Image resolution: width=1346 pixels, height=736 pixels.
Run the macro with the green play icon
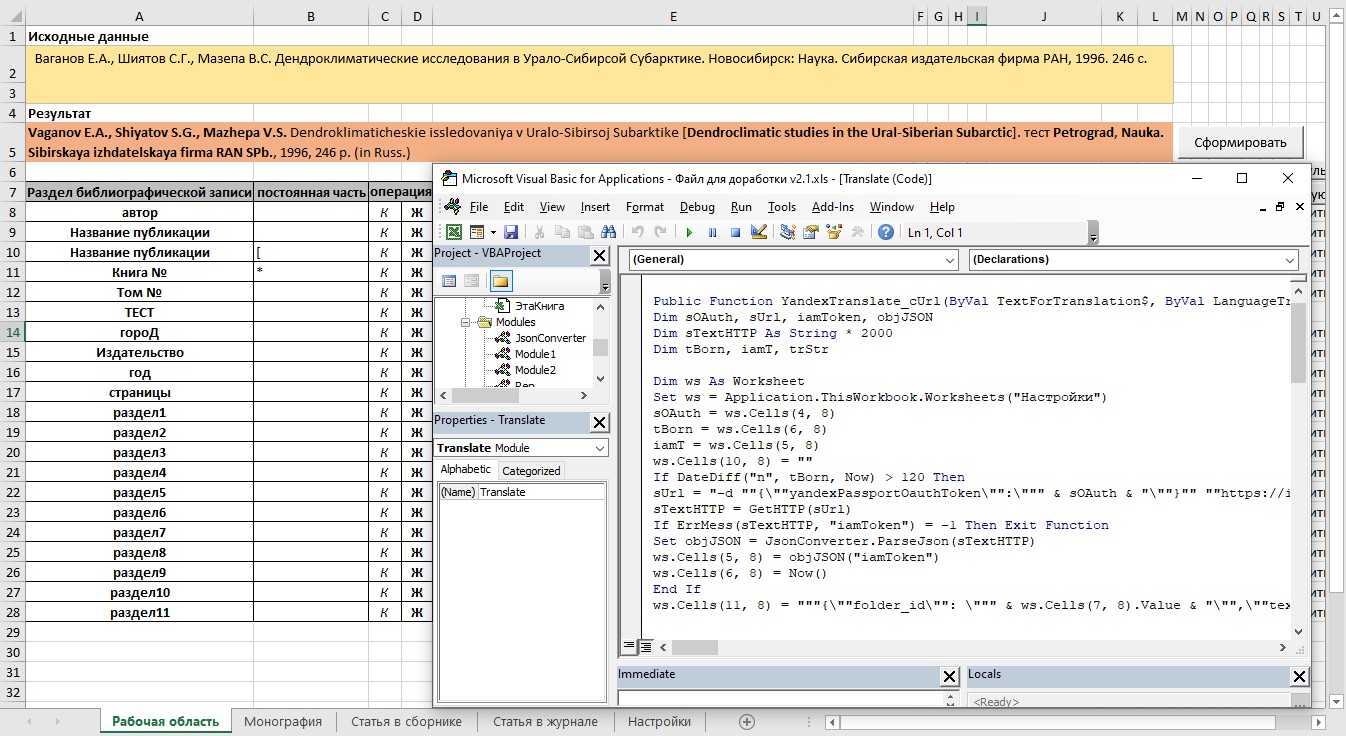coord(689,233)
